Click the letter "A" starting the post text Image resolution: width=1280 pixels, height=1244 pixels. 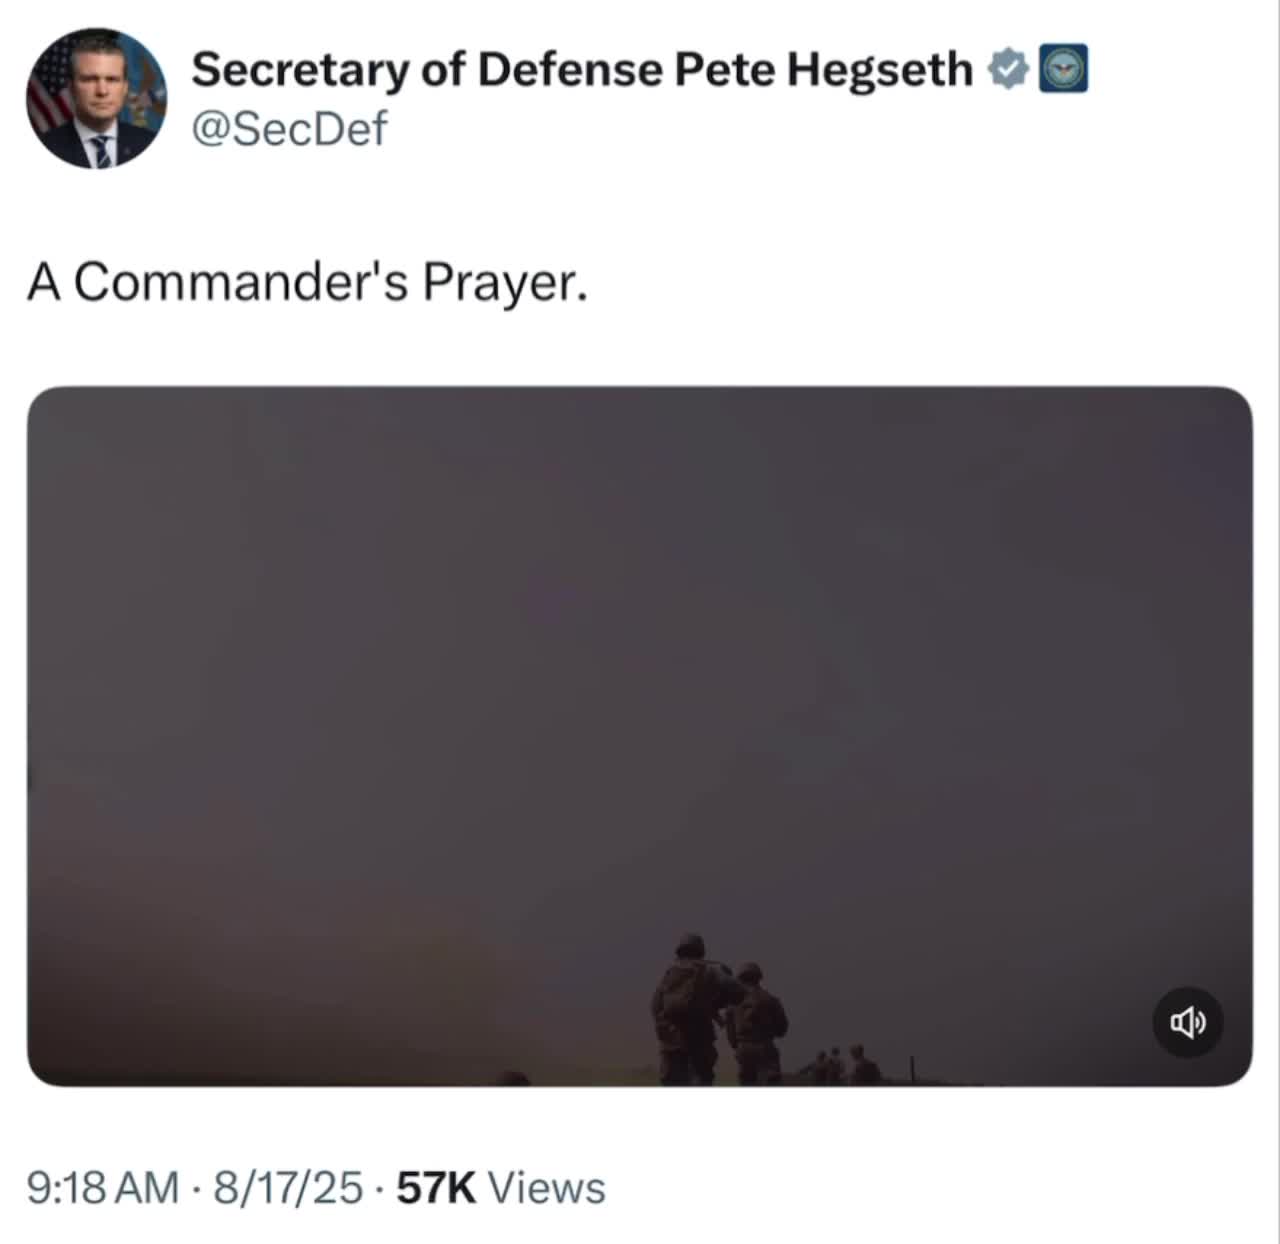[45, 283]
